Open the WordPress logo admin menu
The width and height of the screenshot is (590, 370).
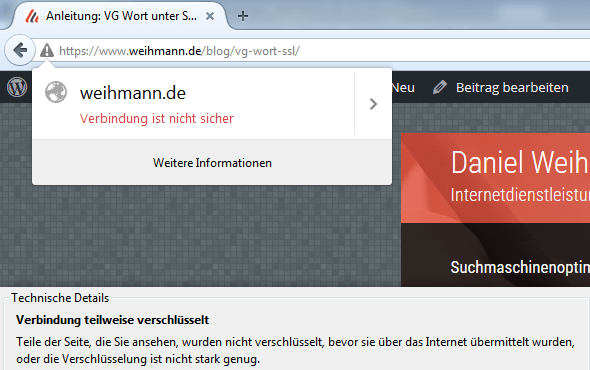coord(17,87)
